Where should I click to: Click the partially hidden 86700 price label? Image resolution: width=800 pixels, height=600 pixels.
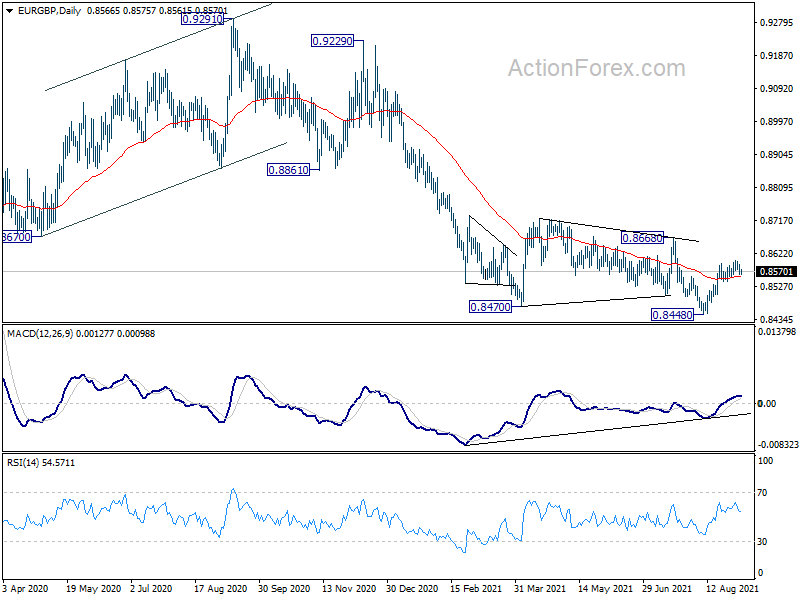pyautogui.click(x=17, y=237)
